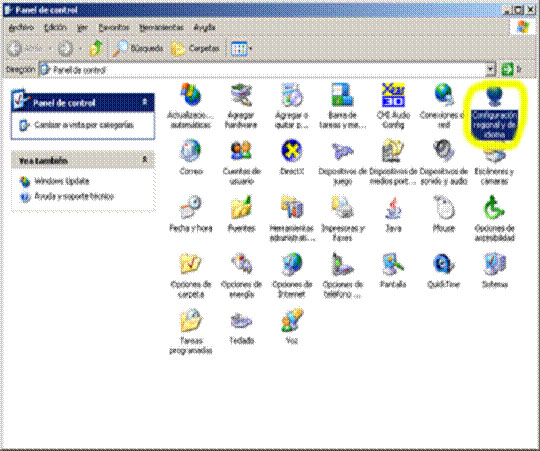This screenshot has width=540, height=451.
Task: Click the green Ir go button
Action: (x=507, y=70)
